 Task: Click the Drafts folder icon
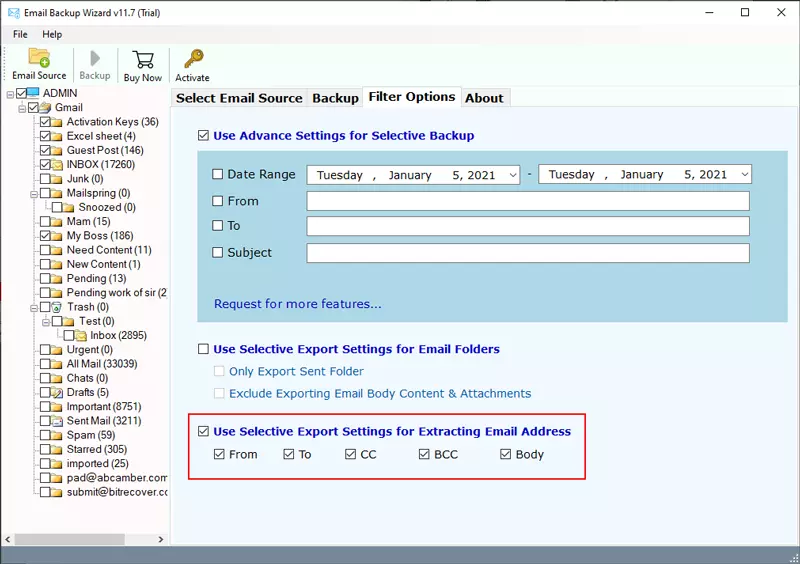57,392
